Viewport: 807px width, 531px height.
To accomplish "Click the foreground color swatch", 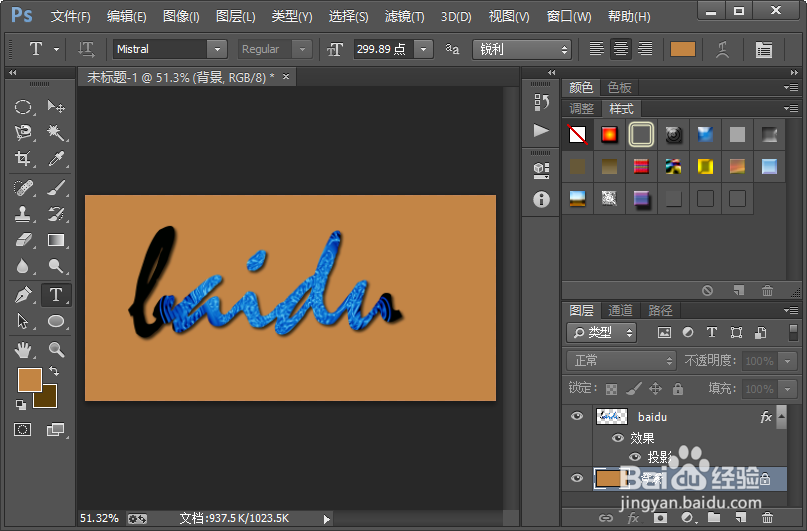I will [29, 380].
